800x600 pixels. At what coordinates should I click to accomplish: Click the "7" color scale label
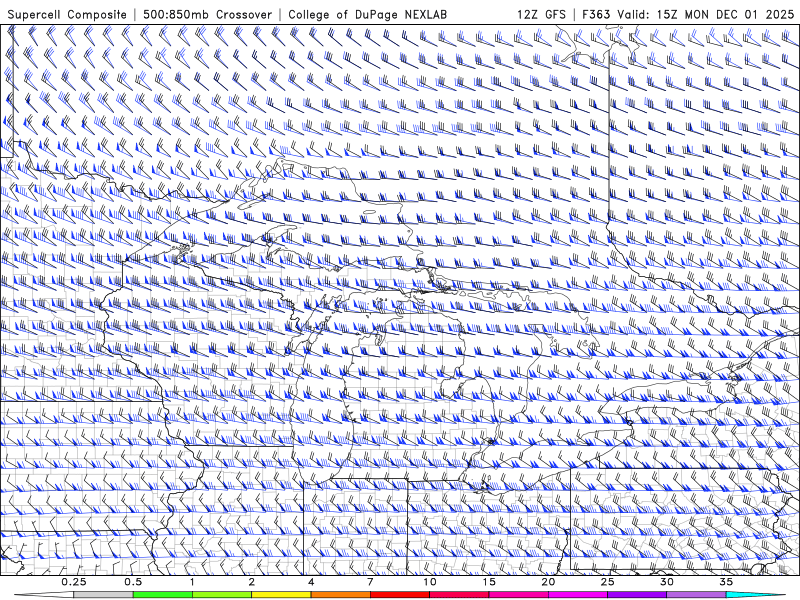point(370,582)
